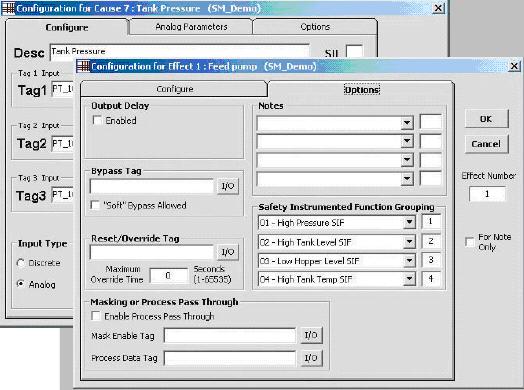
Task: Open the 01 - High Pressure SIF dropdown
Action: point(409,222)
